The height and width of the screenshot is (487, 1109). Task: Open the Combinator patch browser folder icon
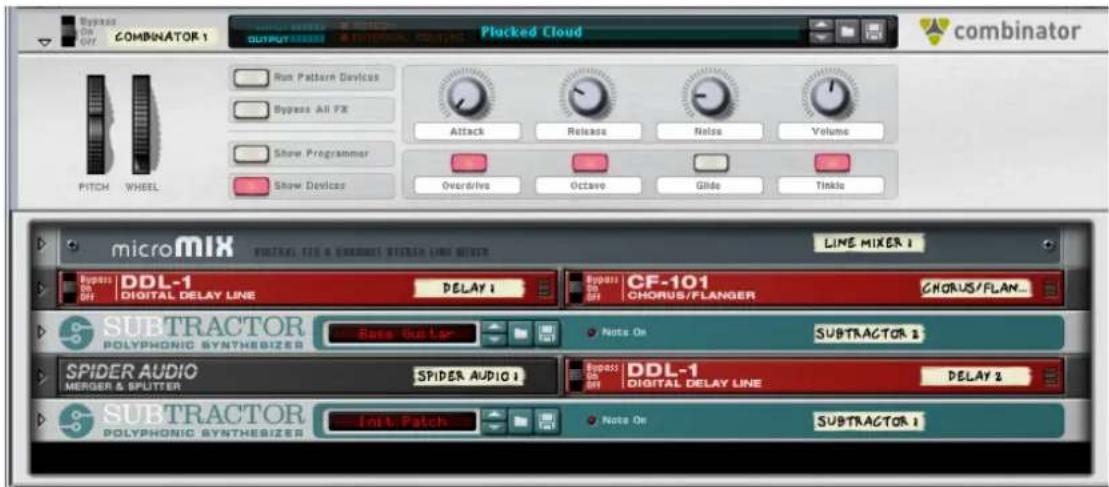(846, 31)
